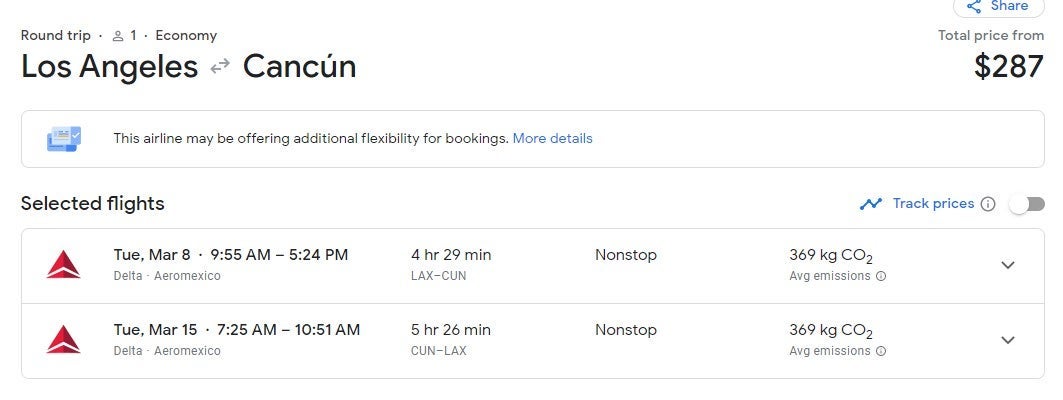1063x400 pixels.
Task: Click the booking flexibility ticket icon
Action: click(x=64, y=139)
